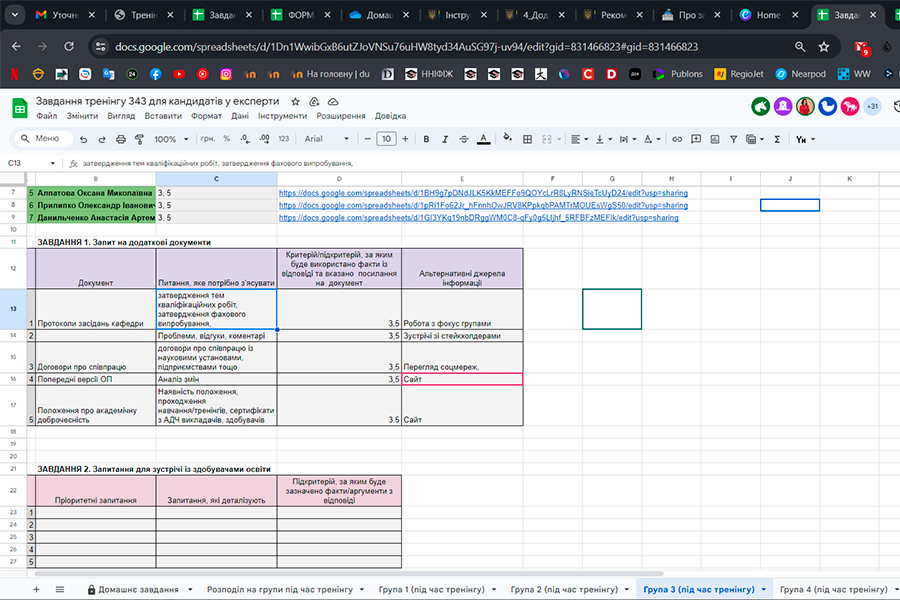Click the Paint format roller icon
Screen dimensions: 900x600
138,139
